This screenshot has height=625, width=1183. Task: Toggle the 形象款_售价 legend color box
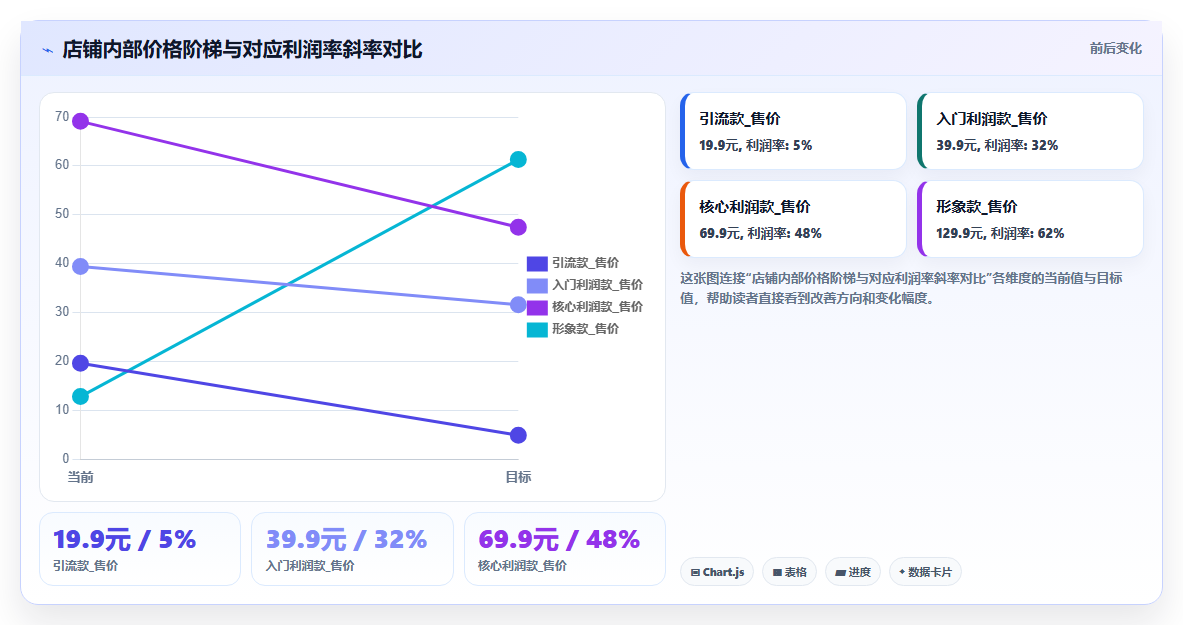point(537,329)
